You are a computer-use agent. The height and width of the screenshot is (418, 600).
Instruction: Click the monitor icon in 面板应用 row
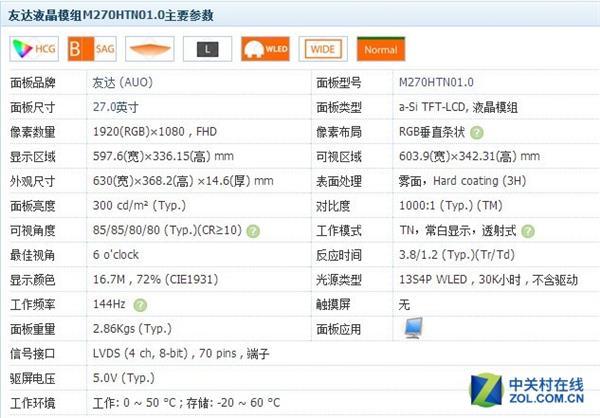[x=412, y=327]
